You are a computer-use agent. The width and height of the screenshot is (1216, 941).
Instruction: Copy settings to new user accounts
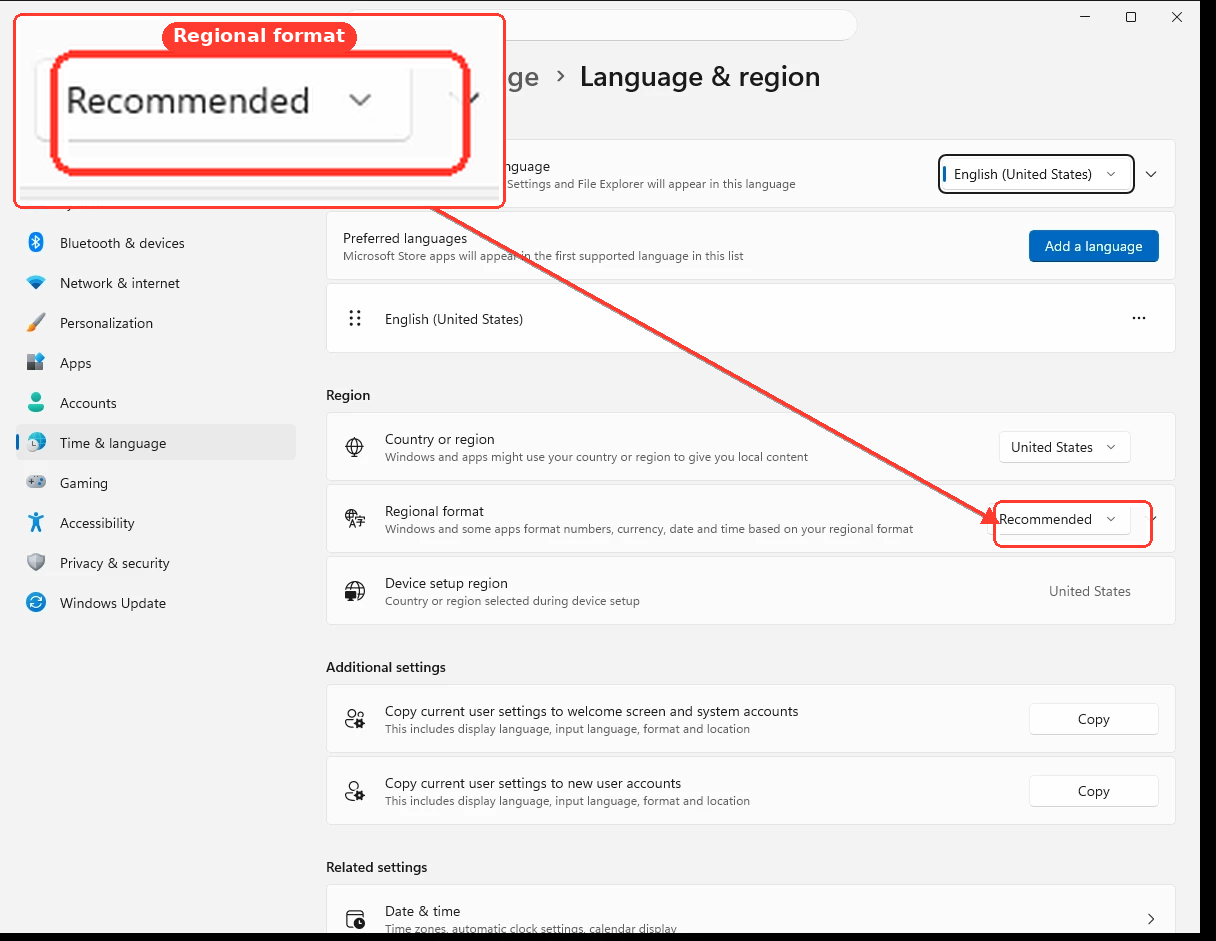pyautogui.click(x=1093, y=791)
